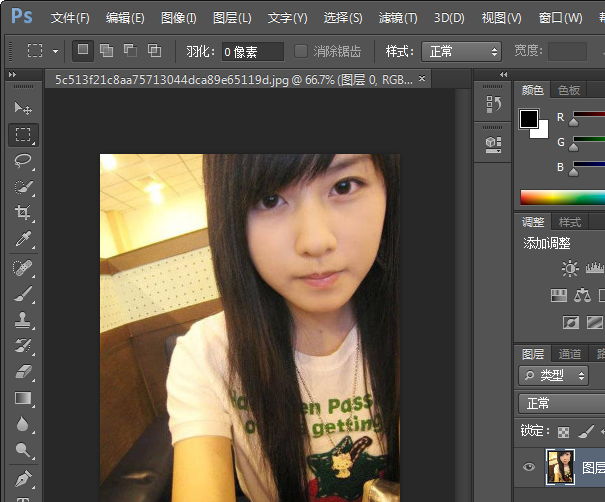
Task: Select the Move tool
Action: (23, 108)
